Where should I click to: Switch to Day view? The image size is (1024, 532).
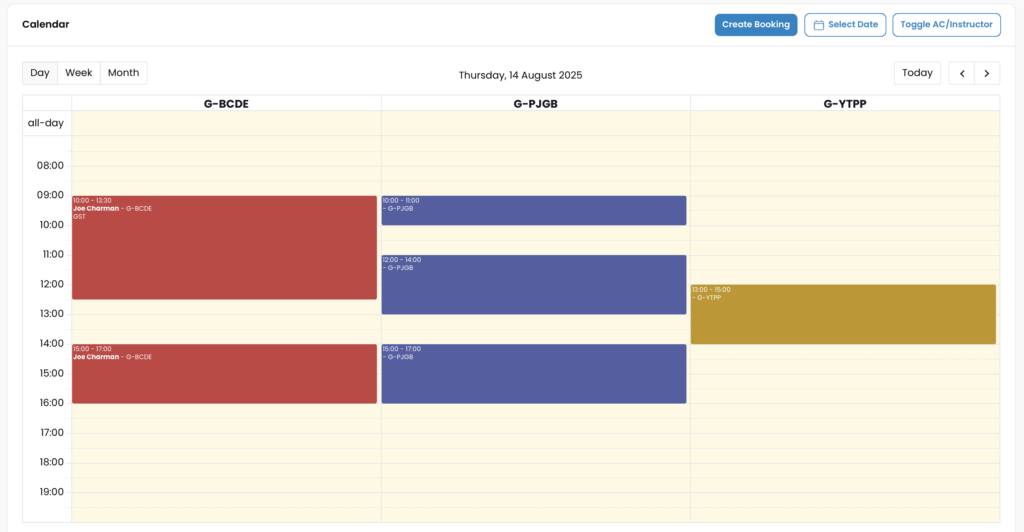click(x=40, y=73)
